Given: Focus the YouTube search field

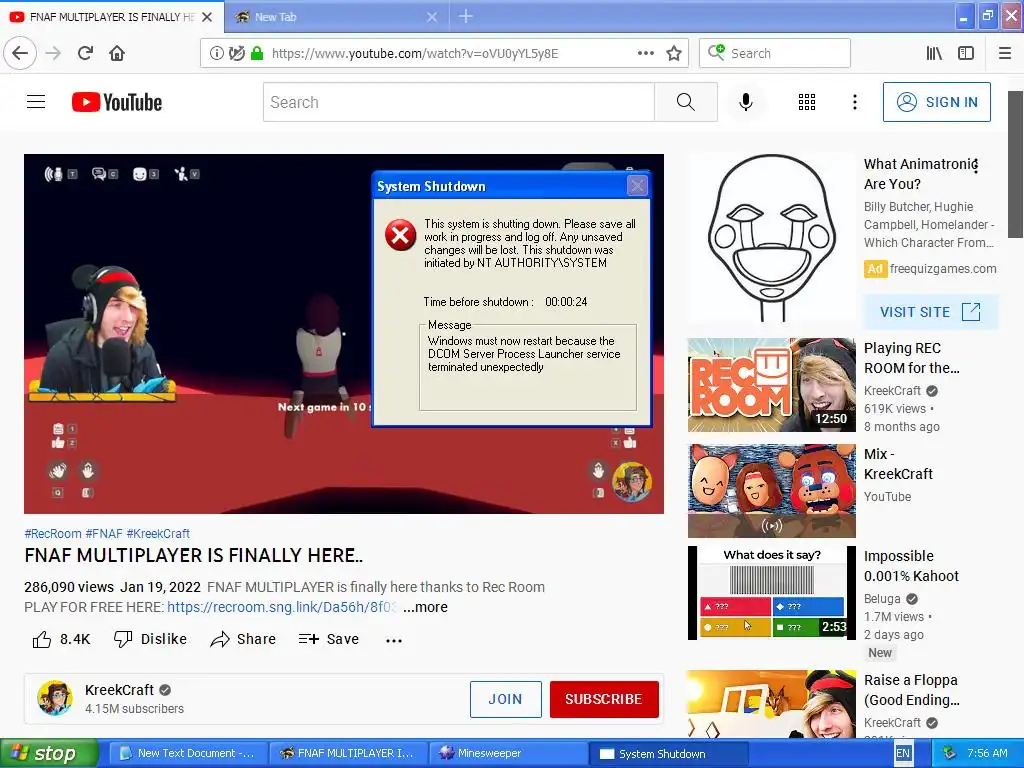Looking at the screenshot, I should click(458, 102).
